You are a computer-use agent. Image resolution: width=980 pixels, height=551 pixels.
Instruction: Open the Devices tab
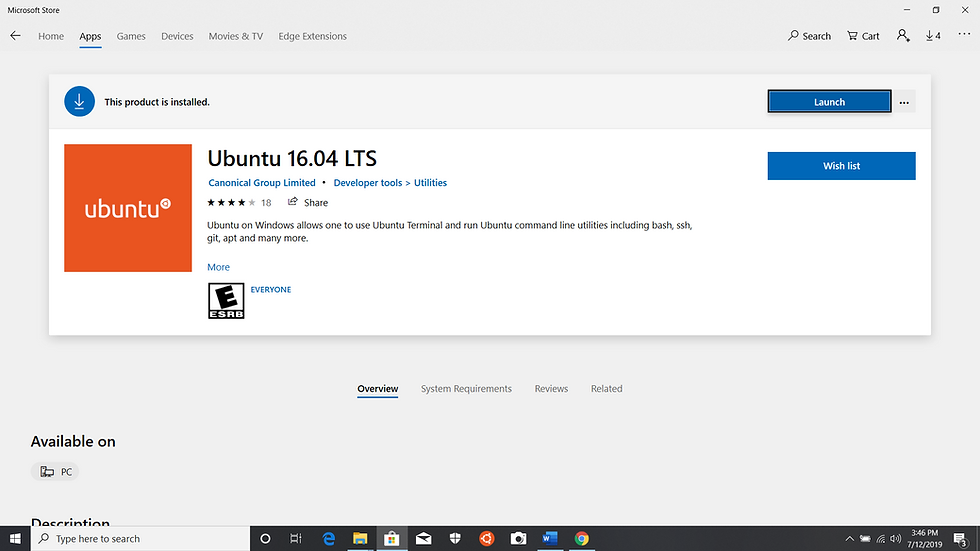coord(177,36)
